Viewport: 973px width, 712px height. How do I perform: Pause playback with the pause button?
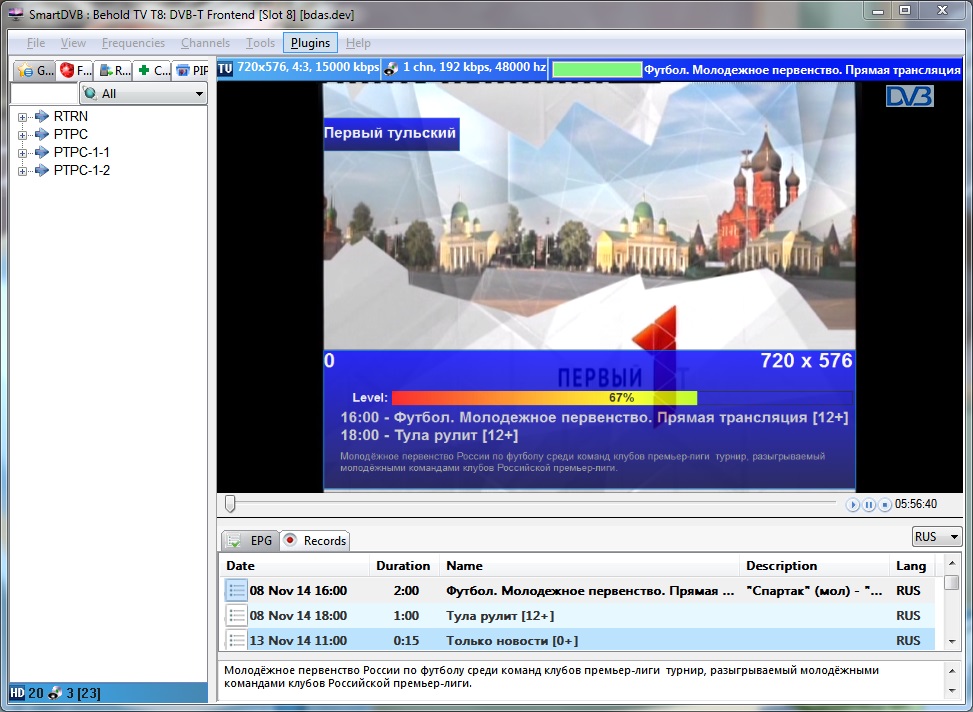[x=869, y=505]
